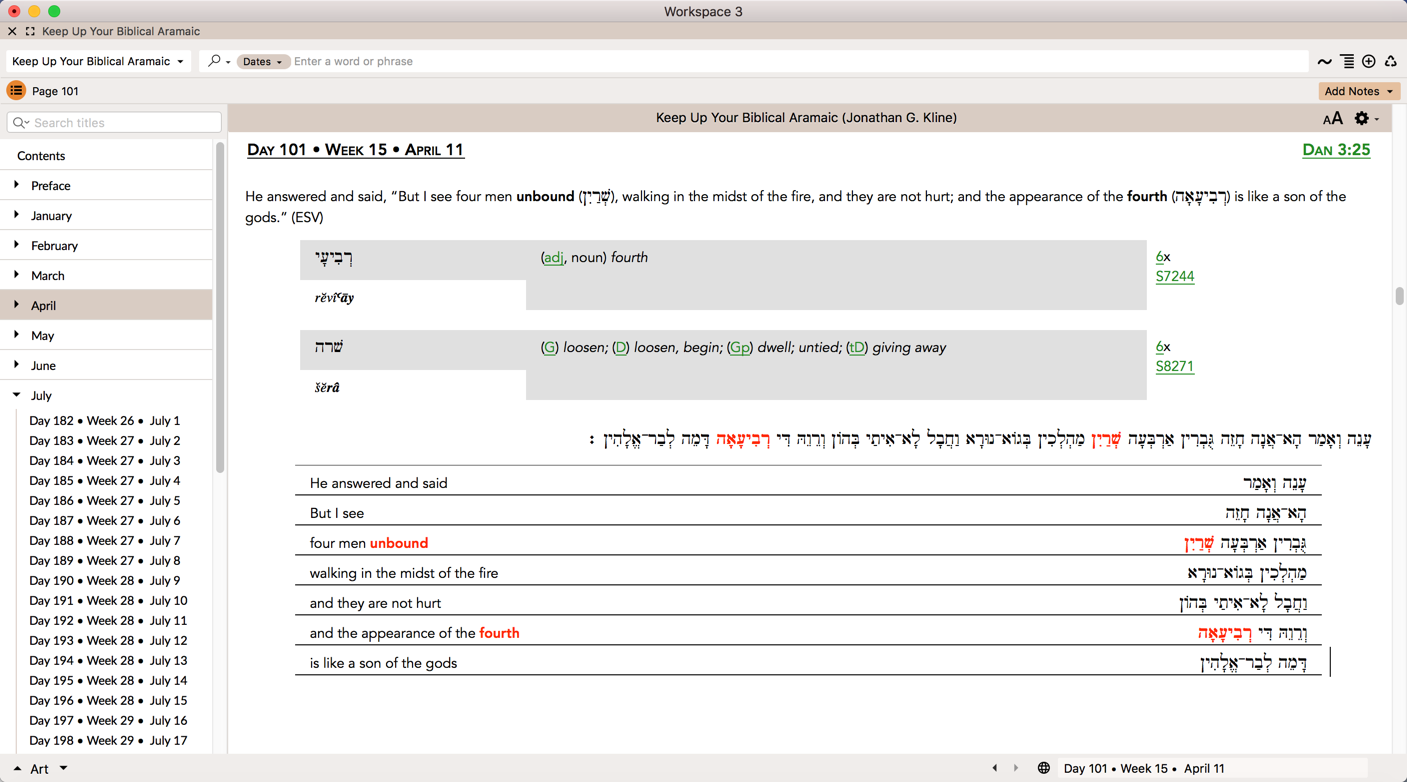Open Day 182 • Week 26 • July 1
Image resolution: width=1407 pixels, height=782 pixels.
(105, 421)
